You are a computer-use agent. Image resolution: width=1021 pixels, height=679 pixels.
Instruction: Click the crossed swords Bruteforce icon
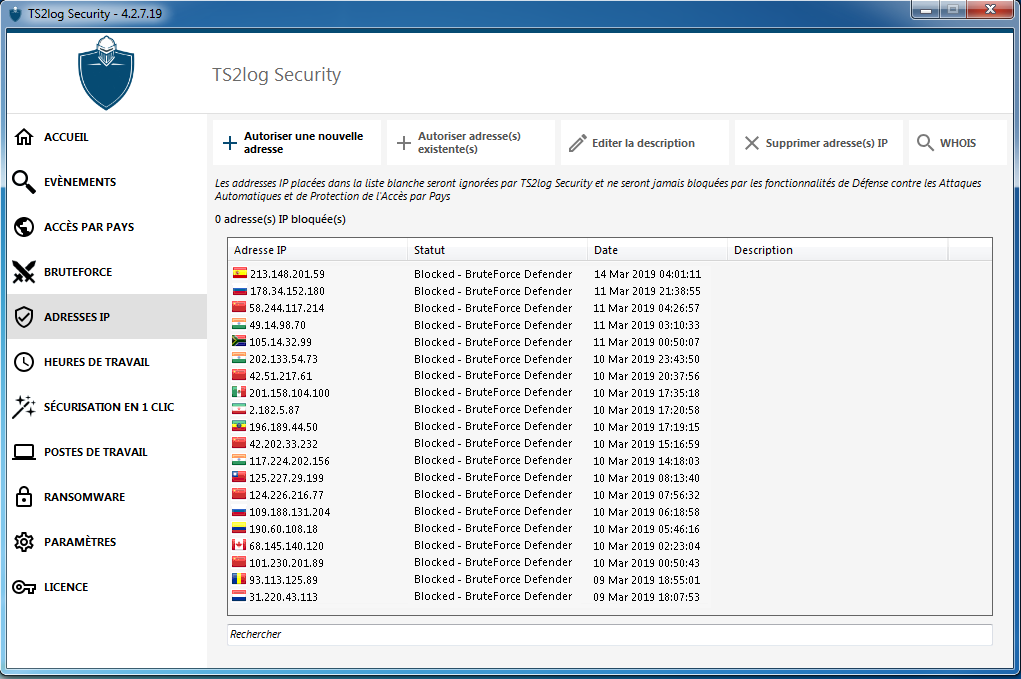click(24, 271)
